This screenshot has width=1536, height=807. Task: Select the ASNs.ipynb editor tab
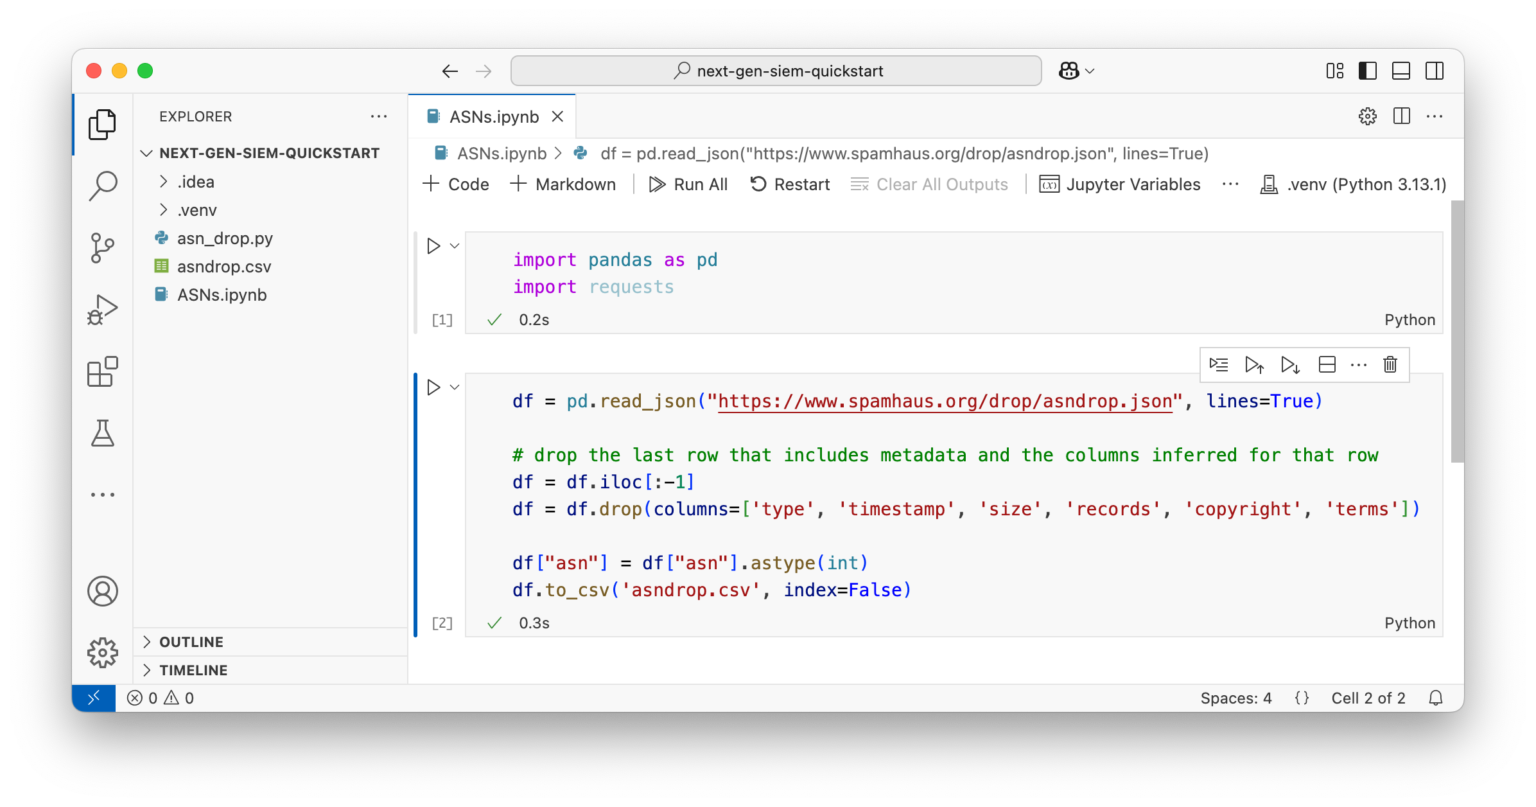493,117
